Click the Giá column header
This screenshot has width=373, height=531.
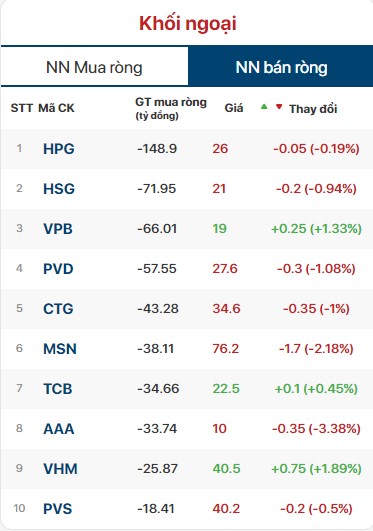click(234, 108)
